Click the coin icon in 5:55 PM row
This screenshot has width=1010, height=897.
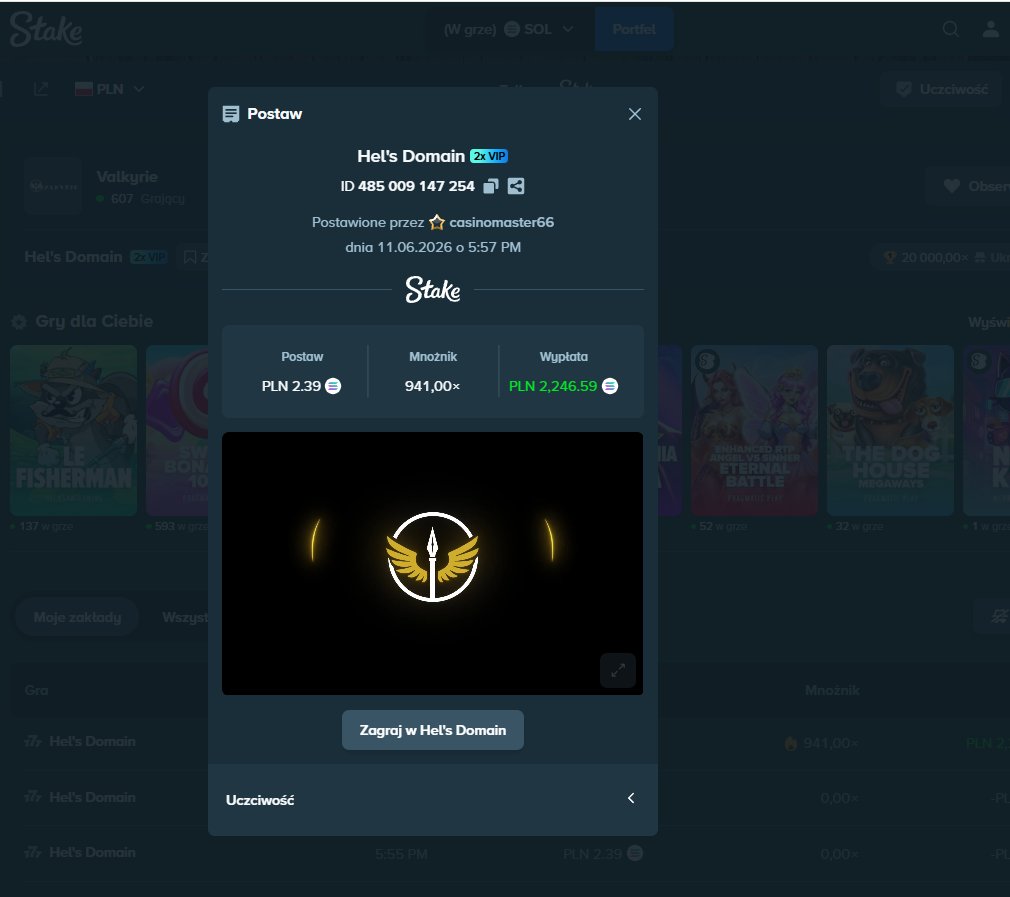pyautogui.click(x=635, y=853)
